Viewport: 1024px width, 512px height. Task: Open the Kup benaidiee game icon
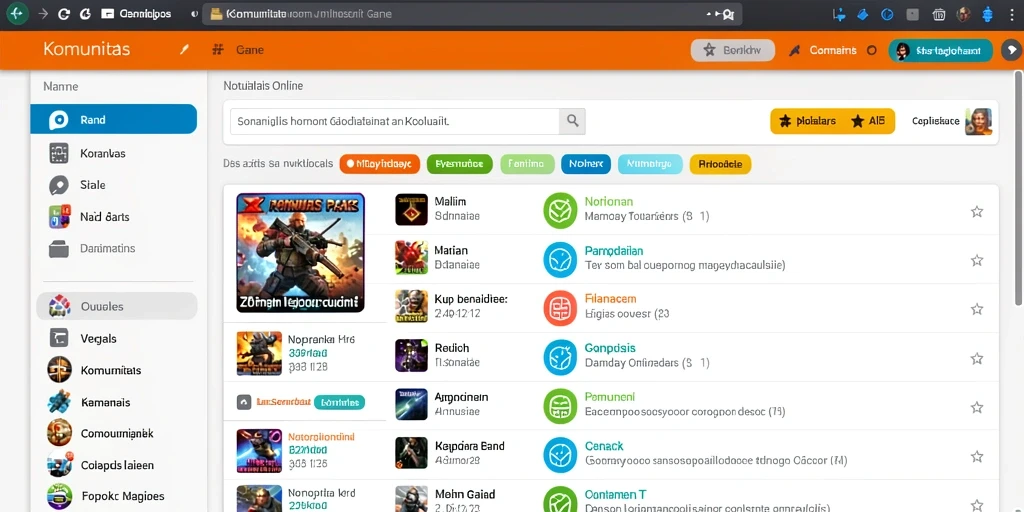pyautogui.click(x=411, y=306)
